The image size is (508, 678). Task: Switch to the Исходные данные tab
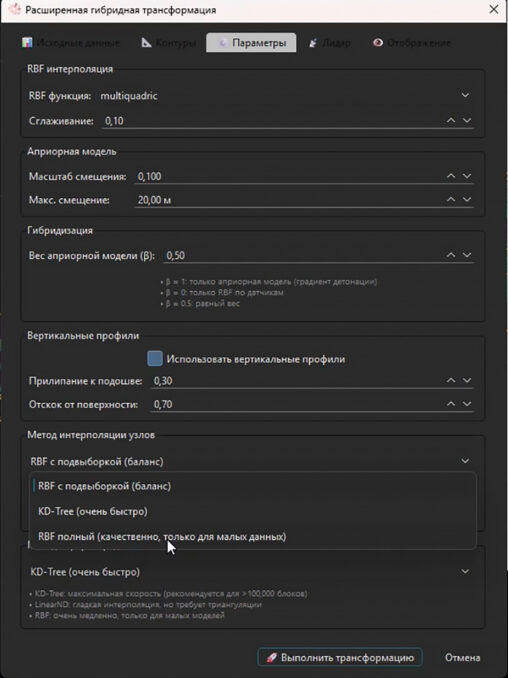pos(71,43)
